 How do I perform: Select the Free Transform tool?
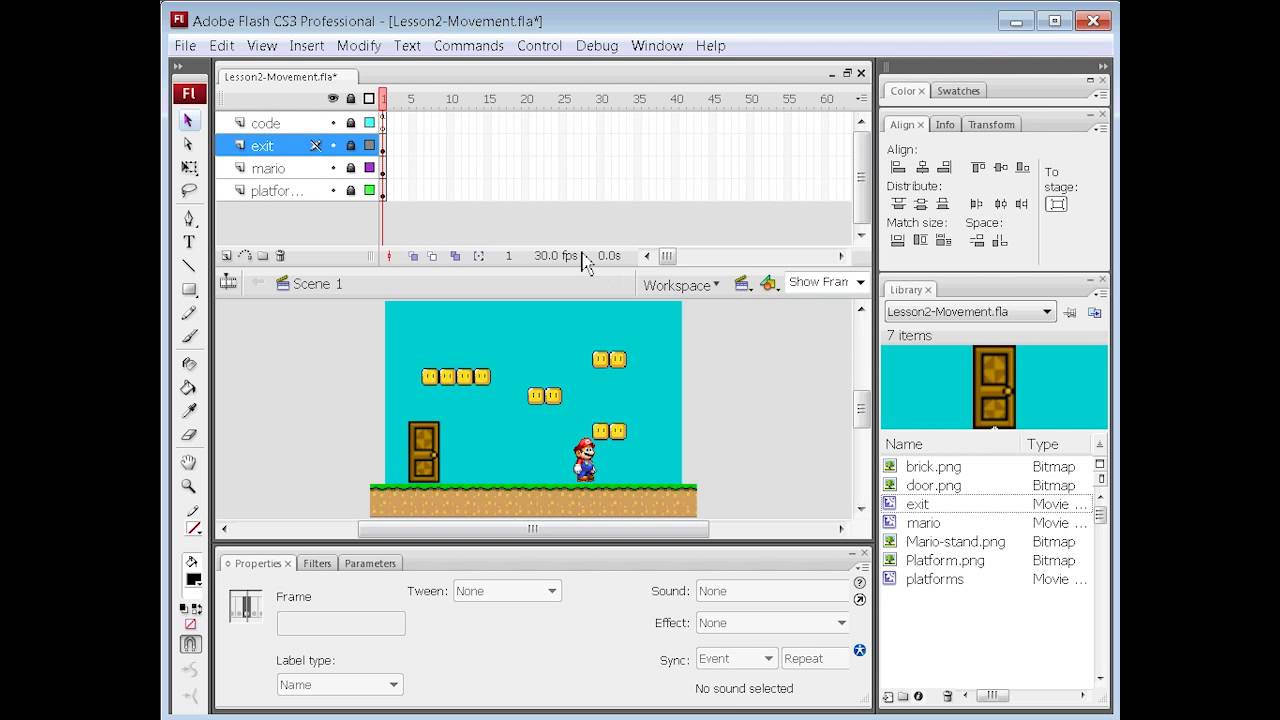click(188, 167)
